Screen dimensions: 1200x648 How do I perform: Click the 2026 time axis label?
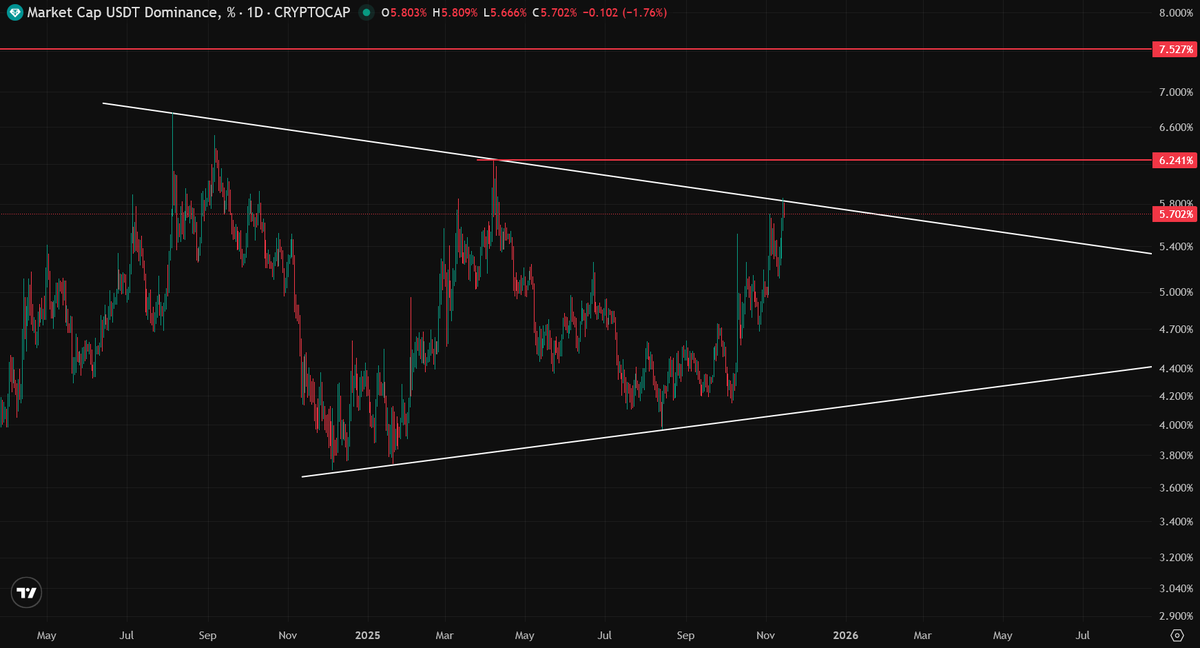tap(846, 635)
